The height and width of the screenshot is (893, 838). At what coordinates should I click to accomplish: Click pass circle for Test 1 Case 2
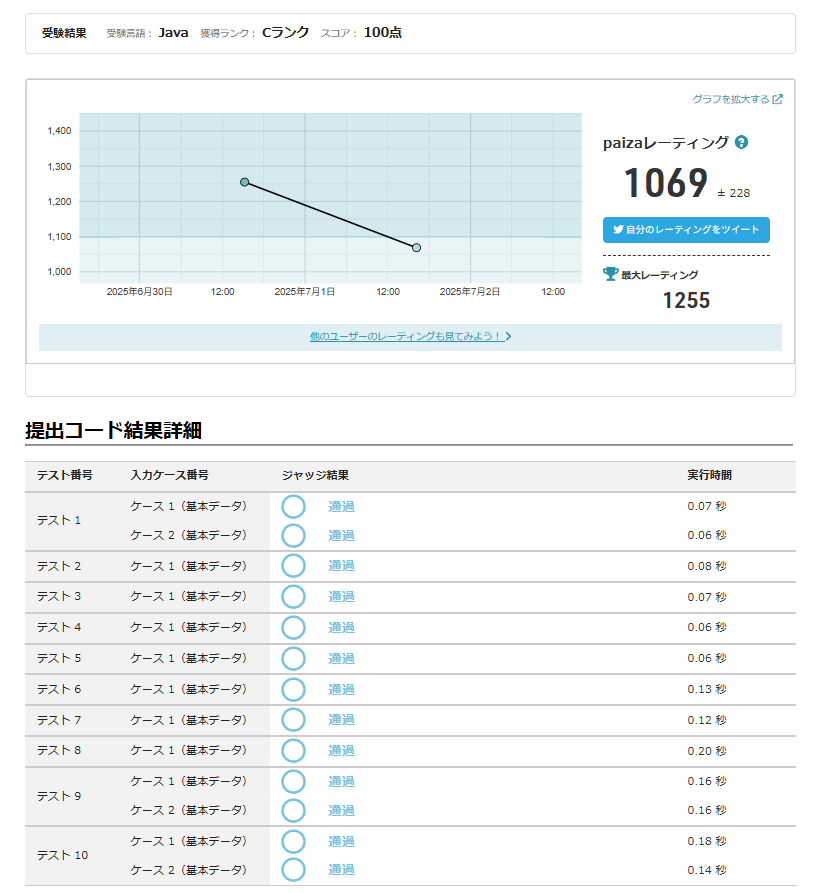[293, 535]
